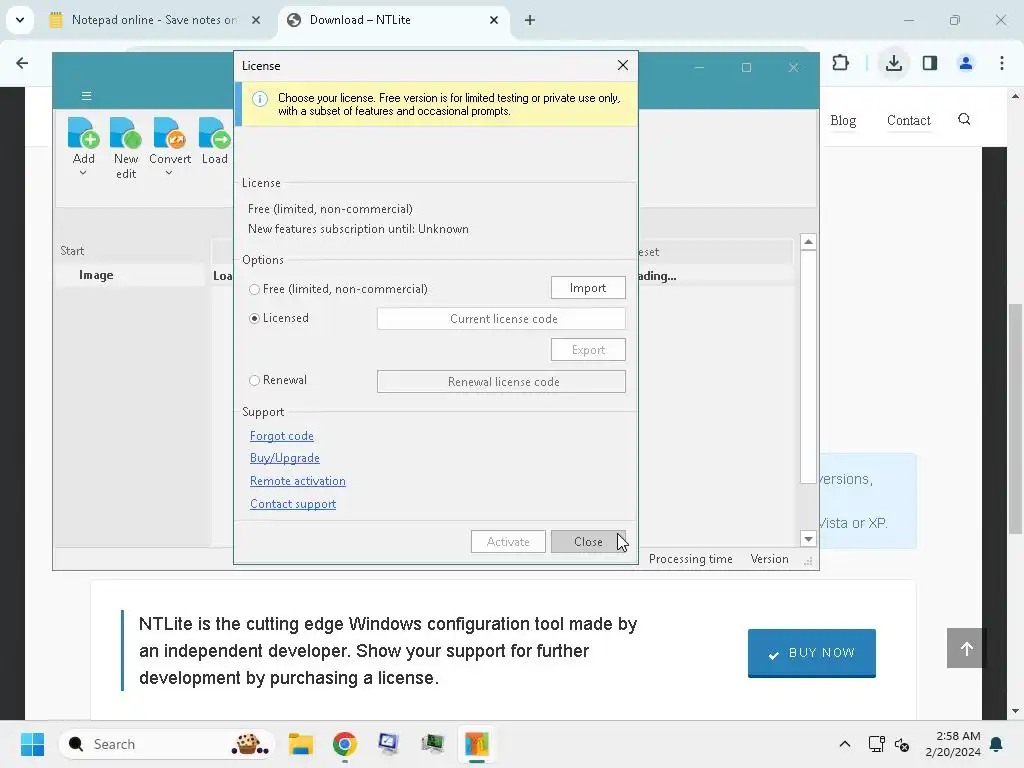Screen dimensions: 1024x768
Task: Open Chrome downloads icon
Action: pos(893,63)
